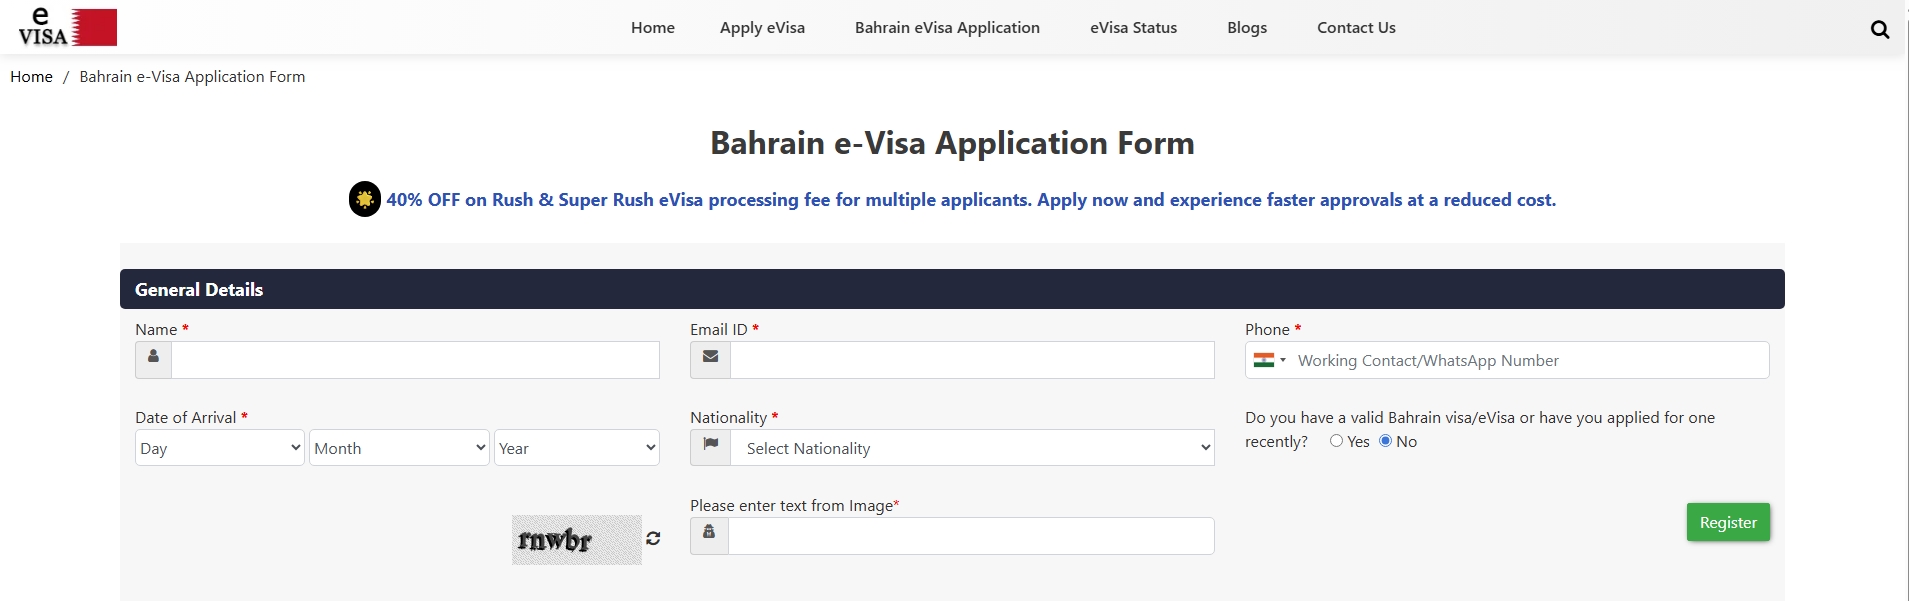Image resolution: width=1909 pixels, height=601 pixels.
Task: Select No for valid Bahrain visa
Action: 1385,441
